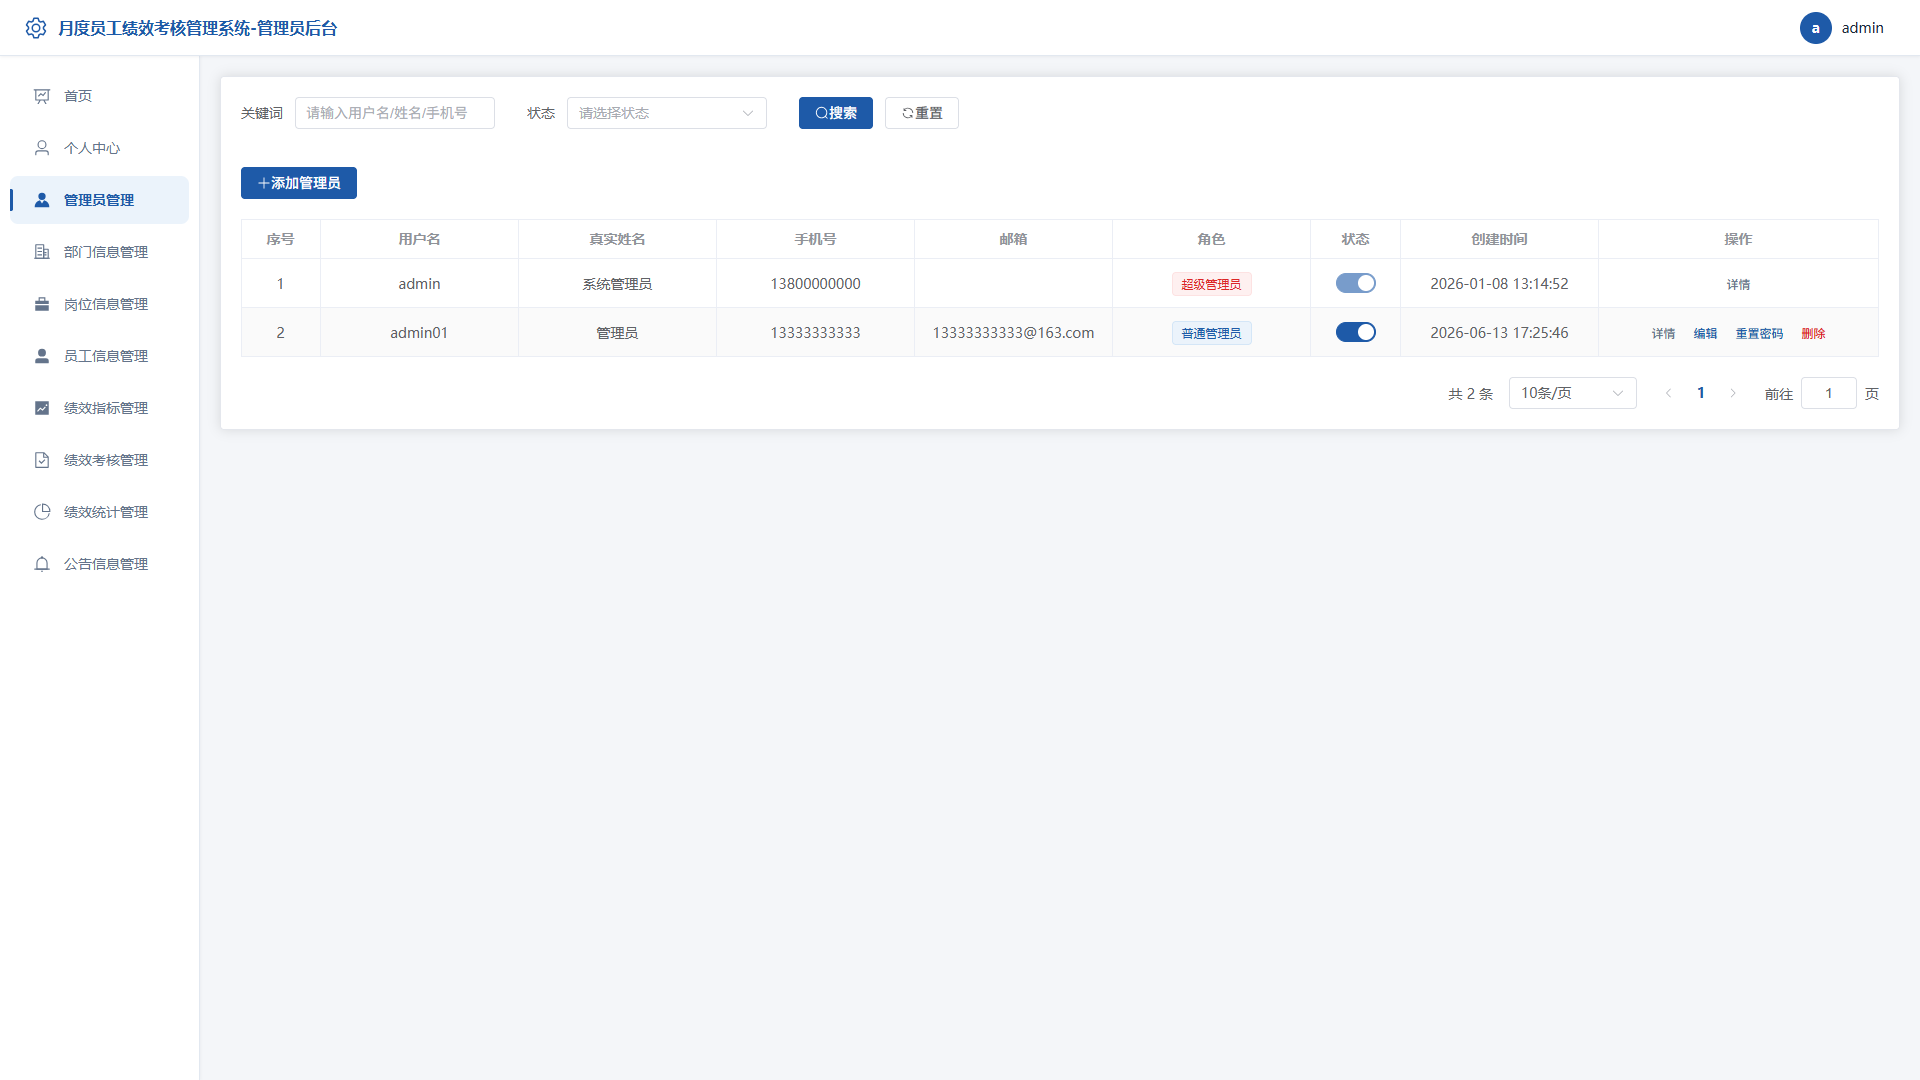Click the 部门信息管理 building icon
This screenshot has width=1920, height=1080.
click(x=42, y=252)
